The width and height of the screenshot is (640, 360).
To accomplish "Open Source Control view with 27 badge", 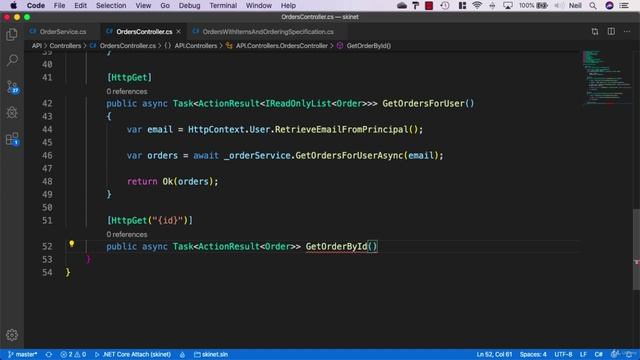I will (x=12, y=87).
